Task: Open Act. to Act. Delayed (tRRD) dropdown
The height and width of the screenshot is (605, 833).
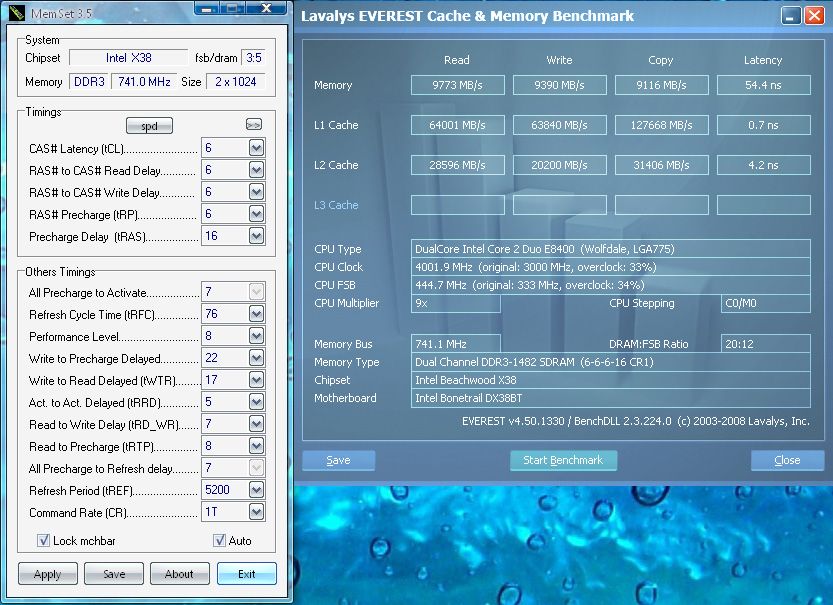Action: pos(257,402)
